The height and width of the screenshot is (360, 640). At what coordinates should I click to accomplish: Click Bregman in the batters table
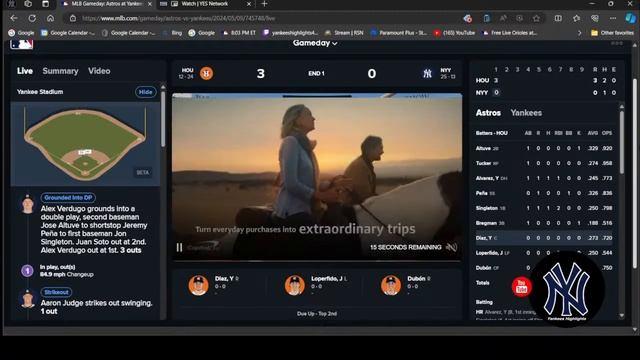[x=486, y=223]
